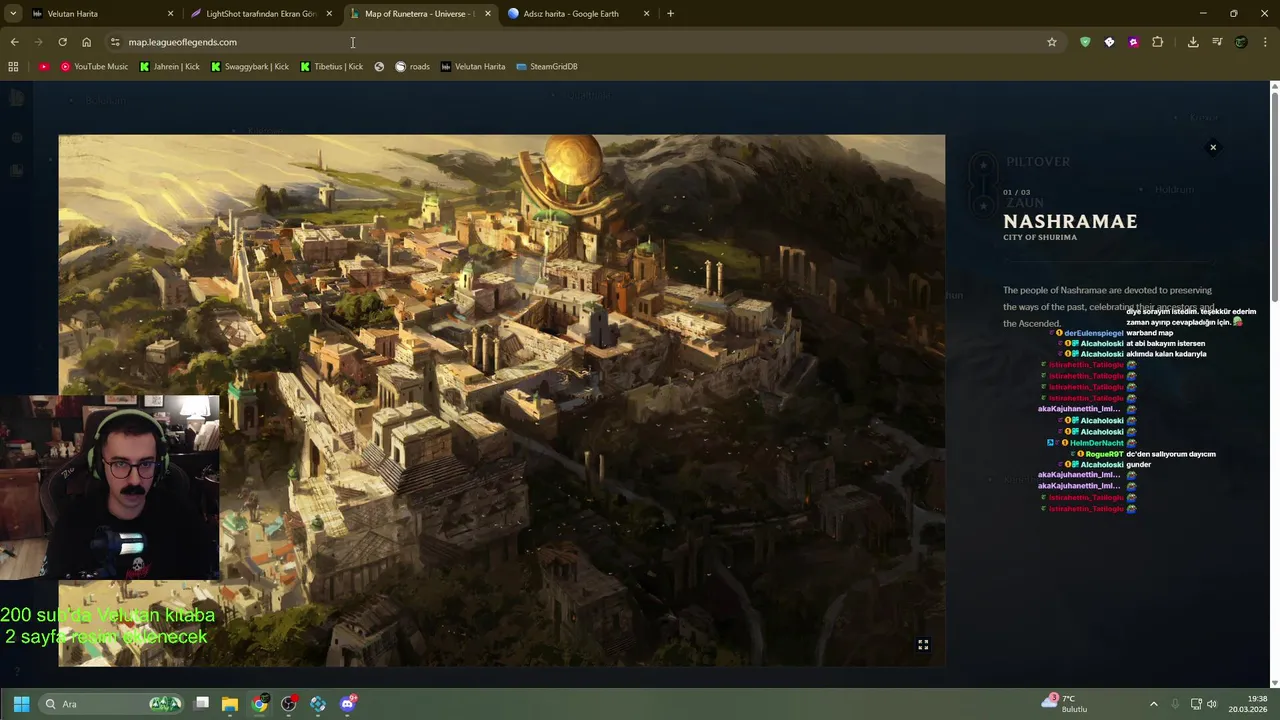Open the globe bookmark icon
The image size is (1280, 720).
pyautogui.click(x=379, y=67)
